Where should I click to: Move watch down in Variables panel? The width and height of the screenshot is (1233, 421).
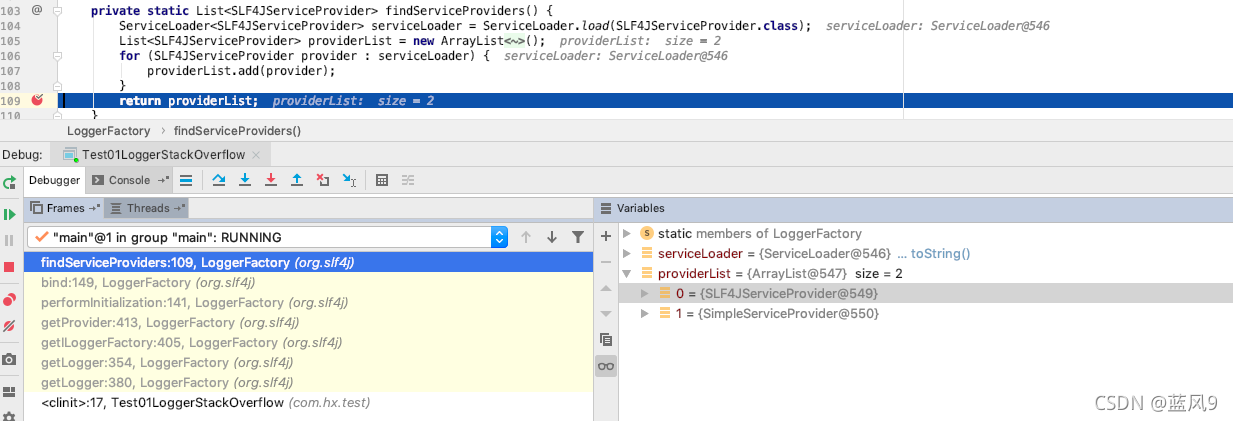click(605, 313)
